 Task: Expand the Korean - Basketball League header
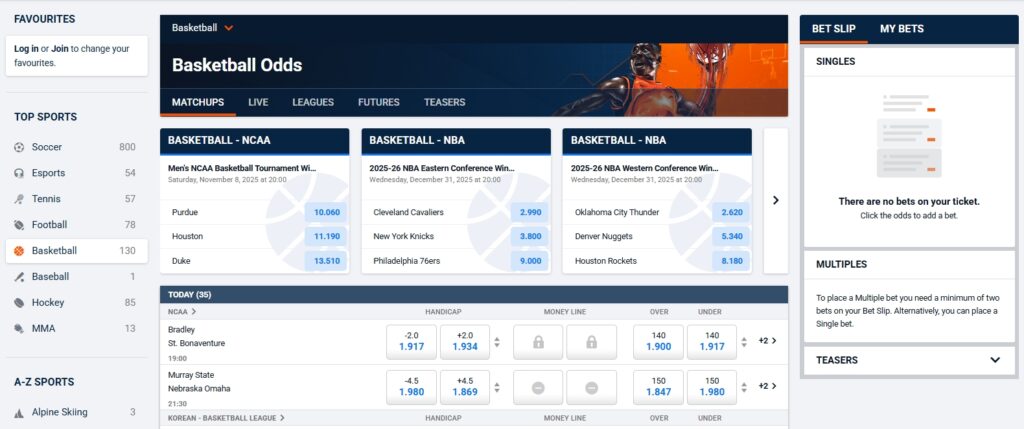point(227,418)
